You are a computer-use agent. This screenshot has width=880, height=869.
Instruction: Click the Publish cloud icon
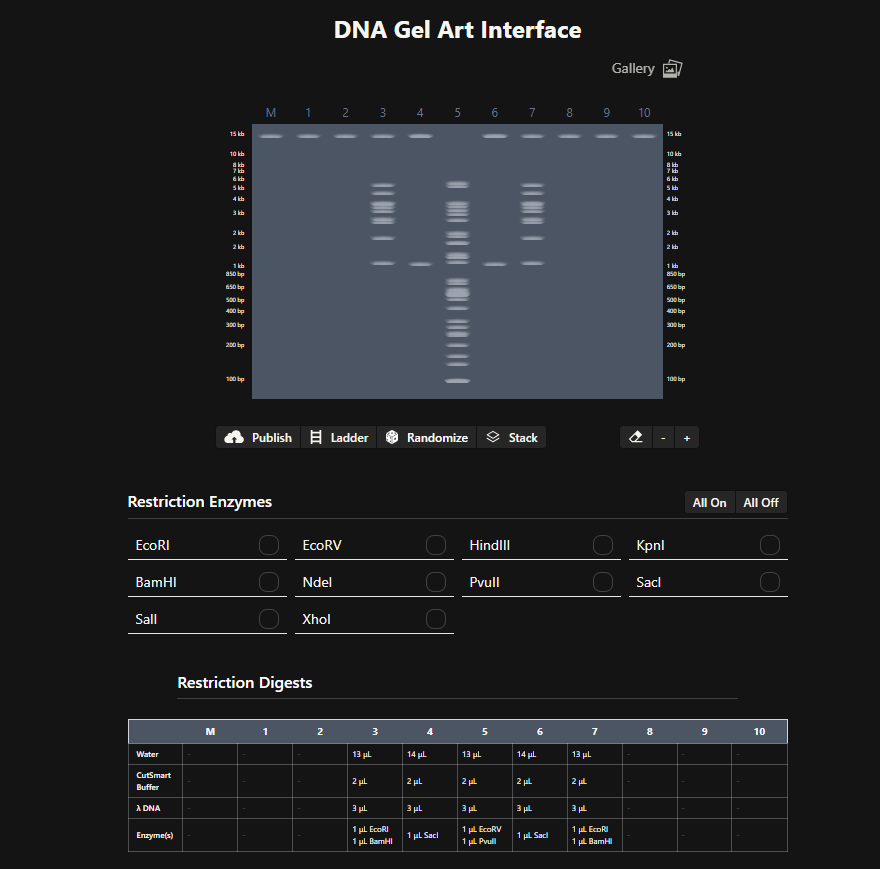point(234,438)
